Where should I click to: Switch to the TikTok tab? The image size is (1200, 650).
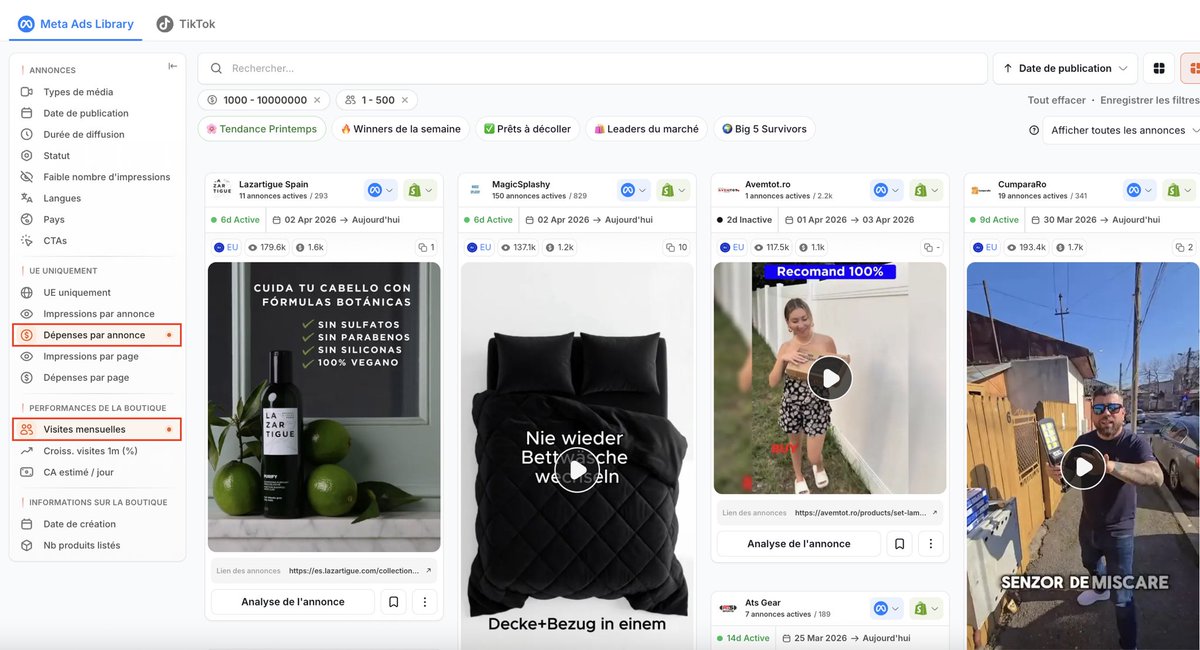186,24
